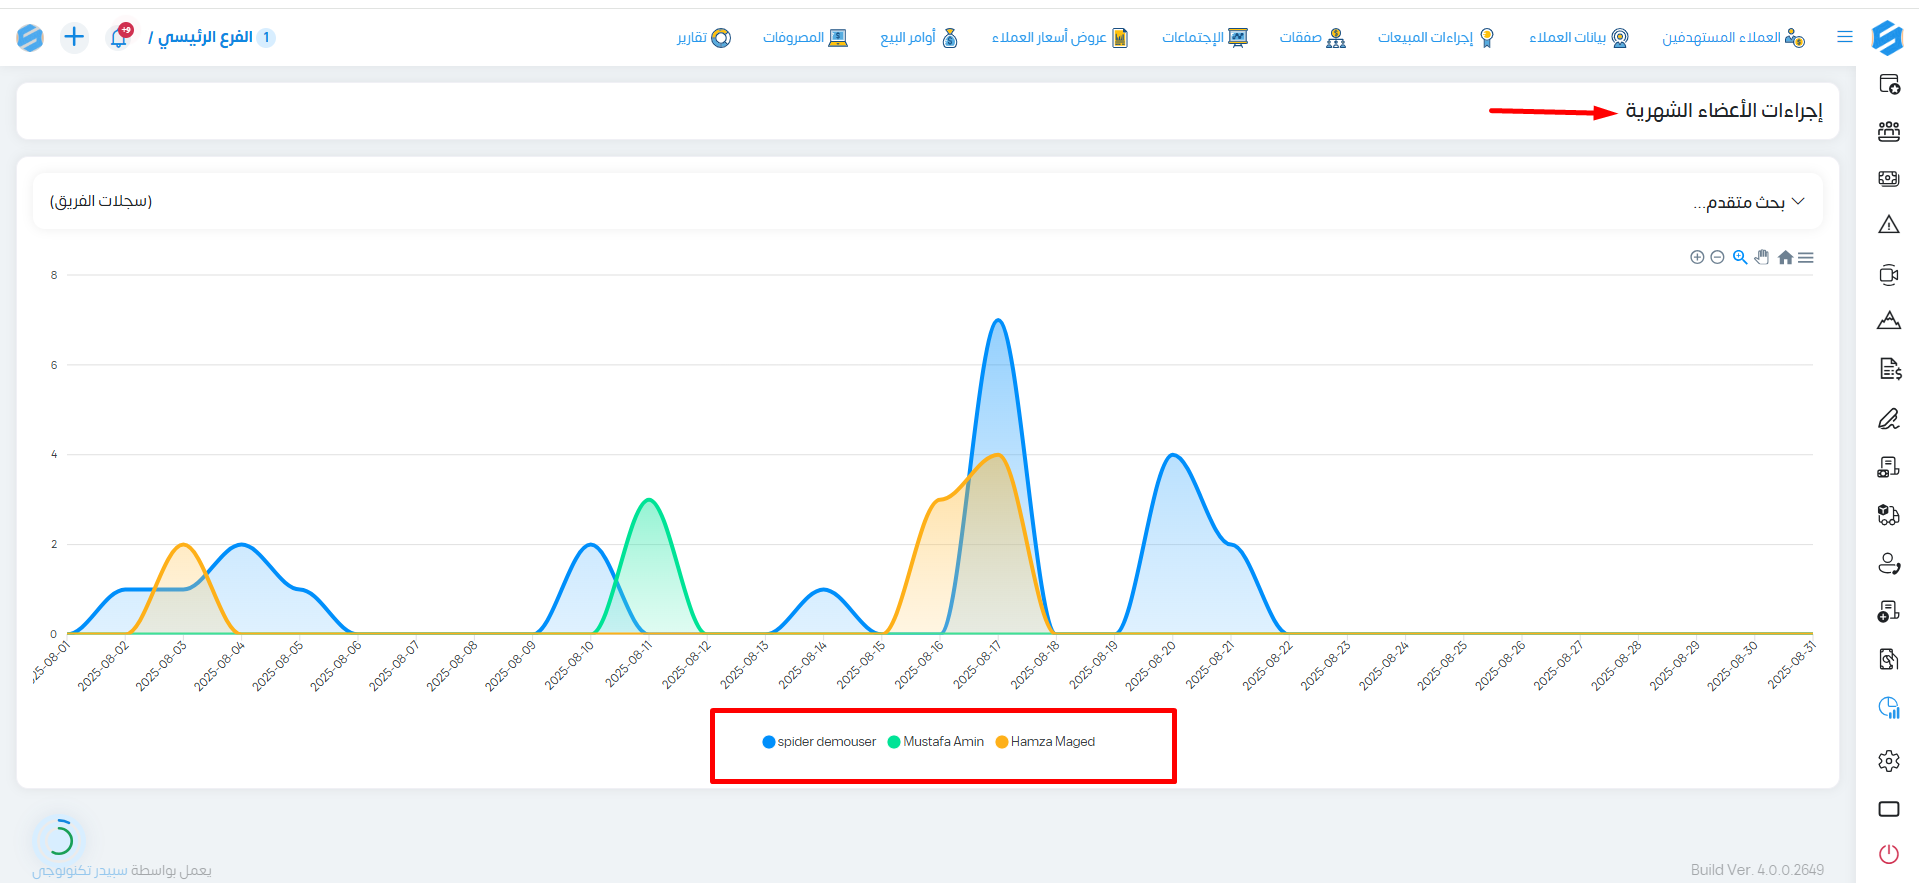This screenshot has height=883, width=1919.
Task: Click the blue app logo top right
Action: [x=1887, y=38]
